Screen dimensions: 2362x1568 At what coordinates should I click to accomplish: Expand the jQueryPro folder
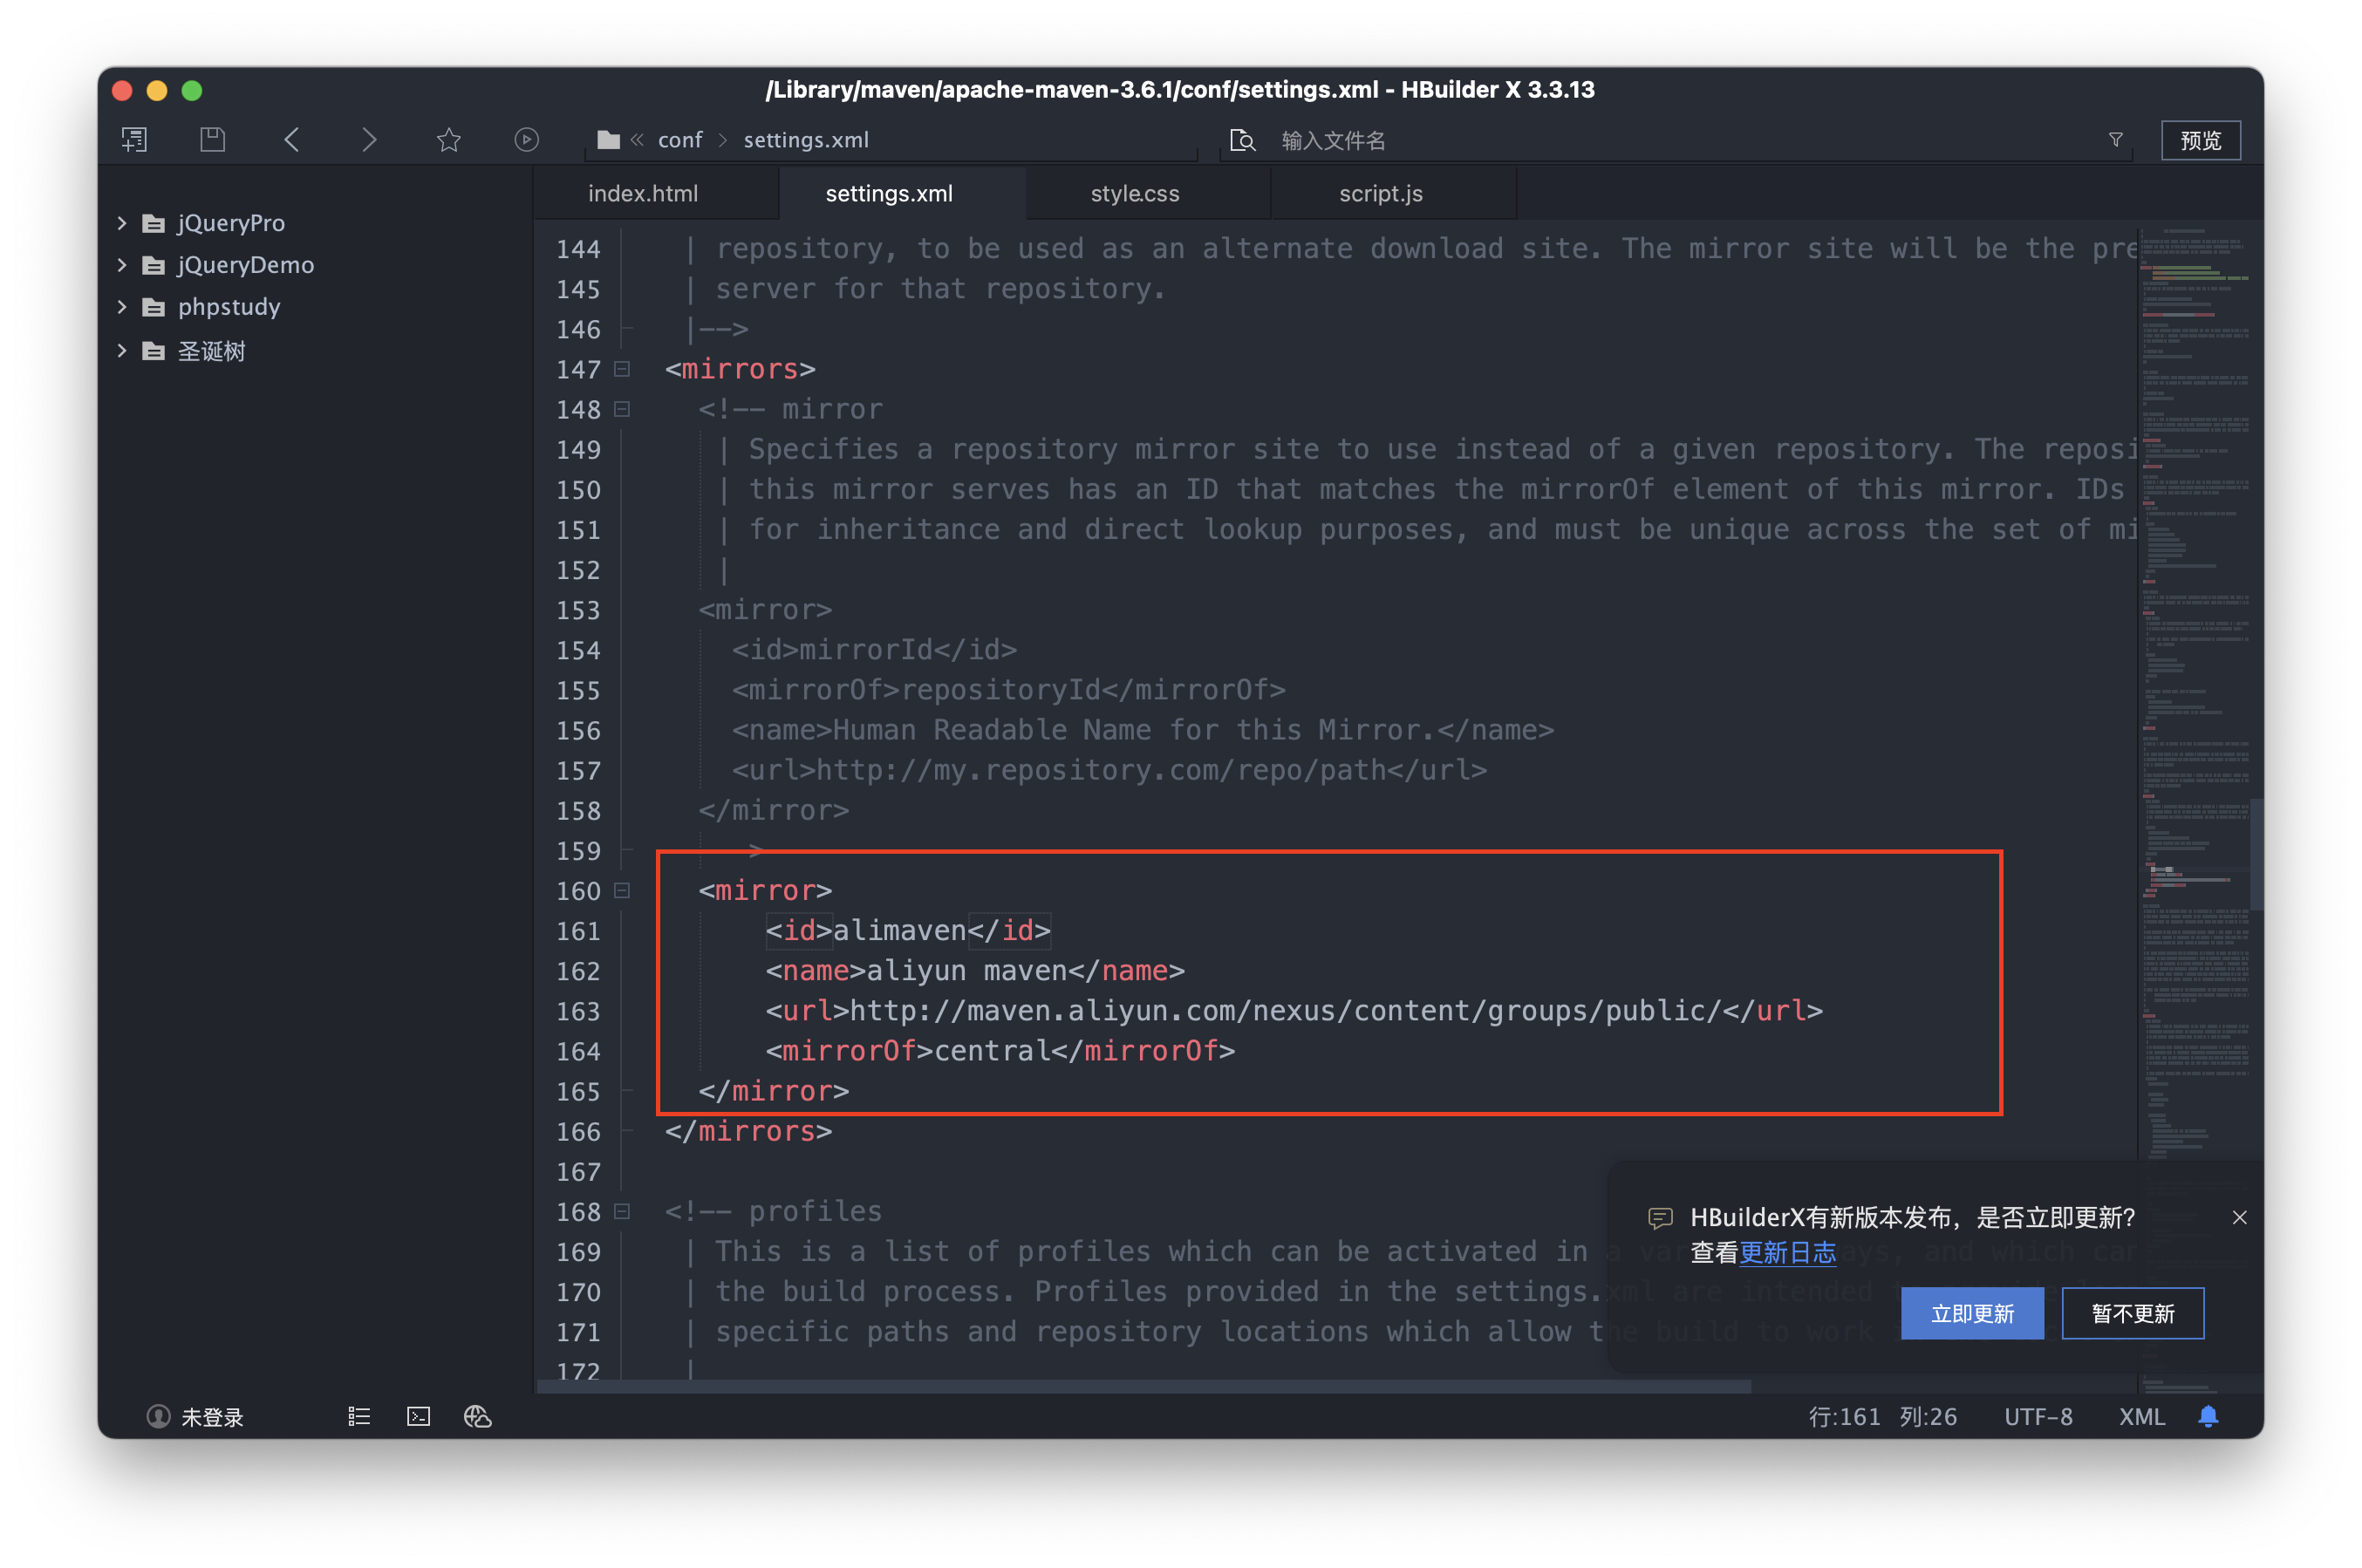point(122,223)
